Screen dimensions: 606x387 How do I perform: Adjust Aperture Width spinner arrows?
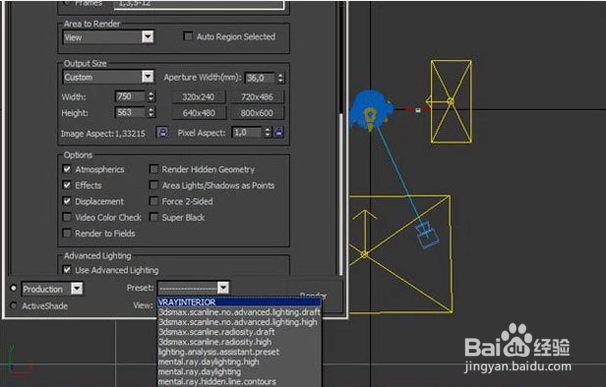click(281, 78)
